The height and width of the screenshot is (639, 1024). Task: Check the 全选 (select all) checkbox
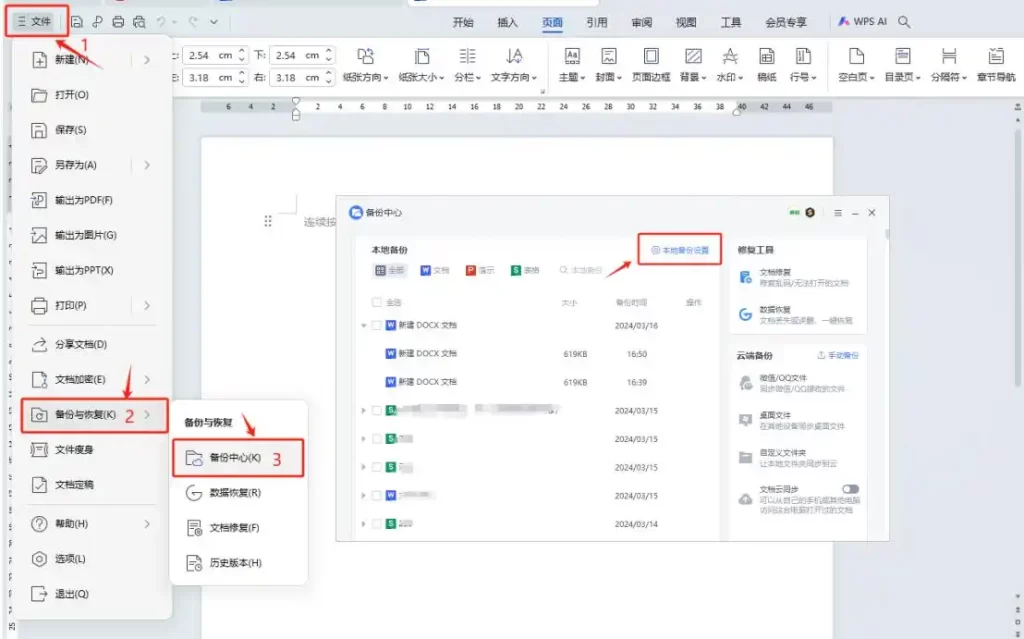(x=376, y=302)
